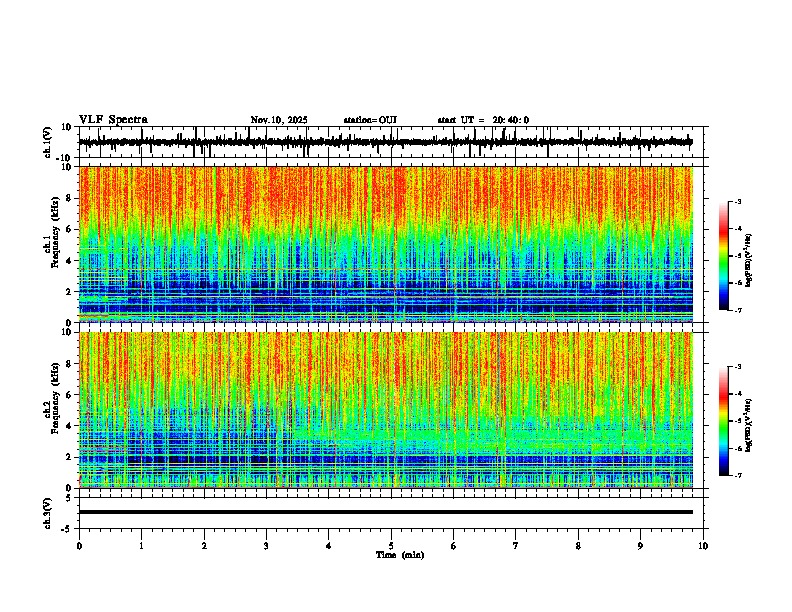Click the 'station=OUJ' label
Image resolution: width=792 pixels, height=612 pixels.
click(370, 120)
